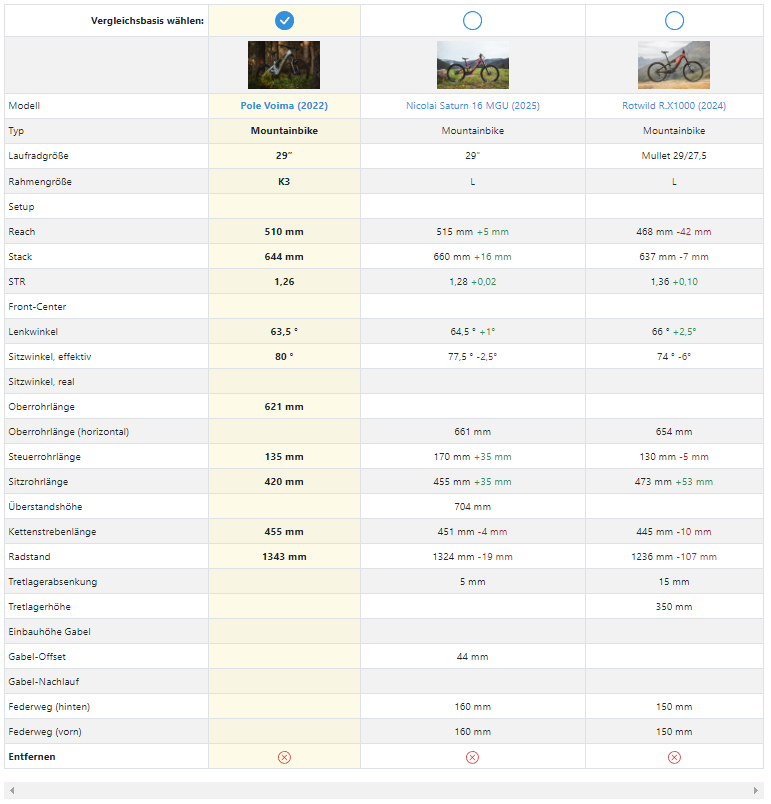Click Rotwild reach value 468 mm
Screen dimensions: 771x804
pyautogui.click(x=654, y=232)
